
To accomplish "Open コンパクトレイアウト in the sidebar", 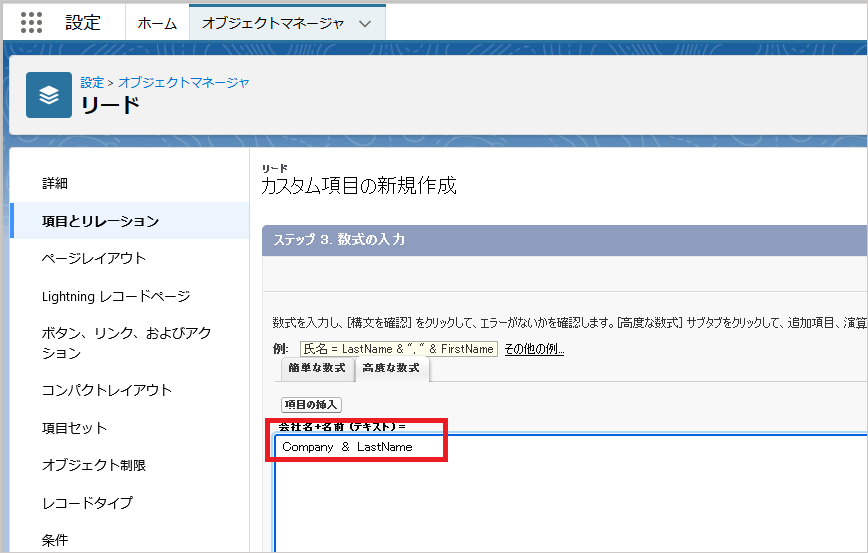I will 107,390.
